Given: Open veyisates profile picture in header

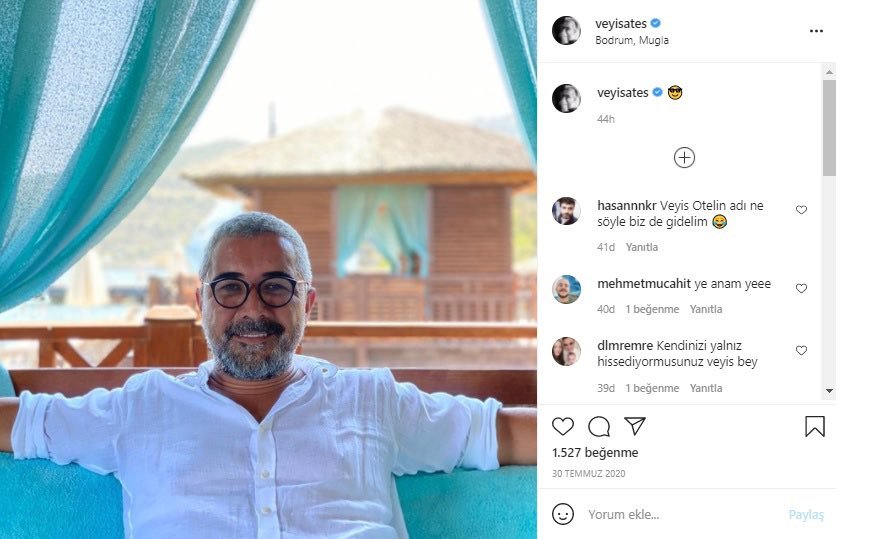Looking at the screenshot, I should coord(566,30).
